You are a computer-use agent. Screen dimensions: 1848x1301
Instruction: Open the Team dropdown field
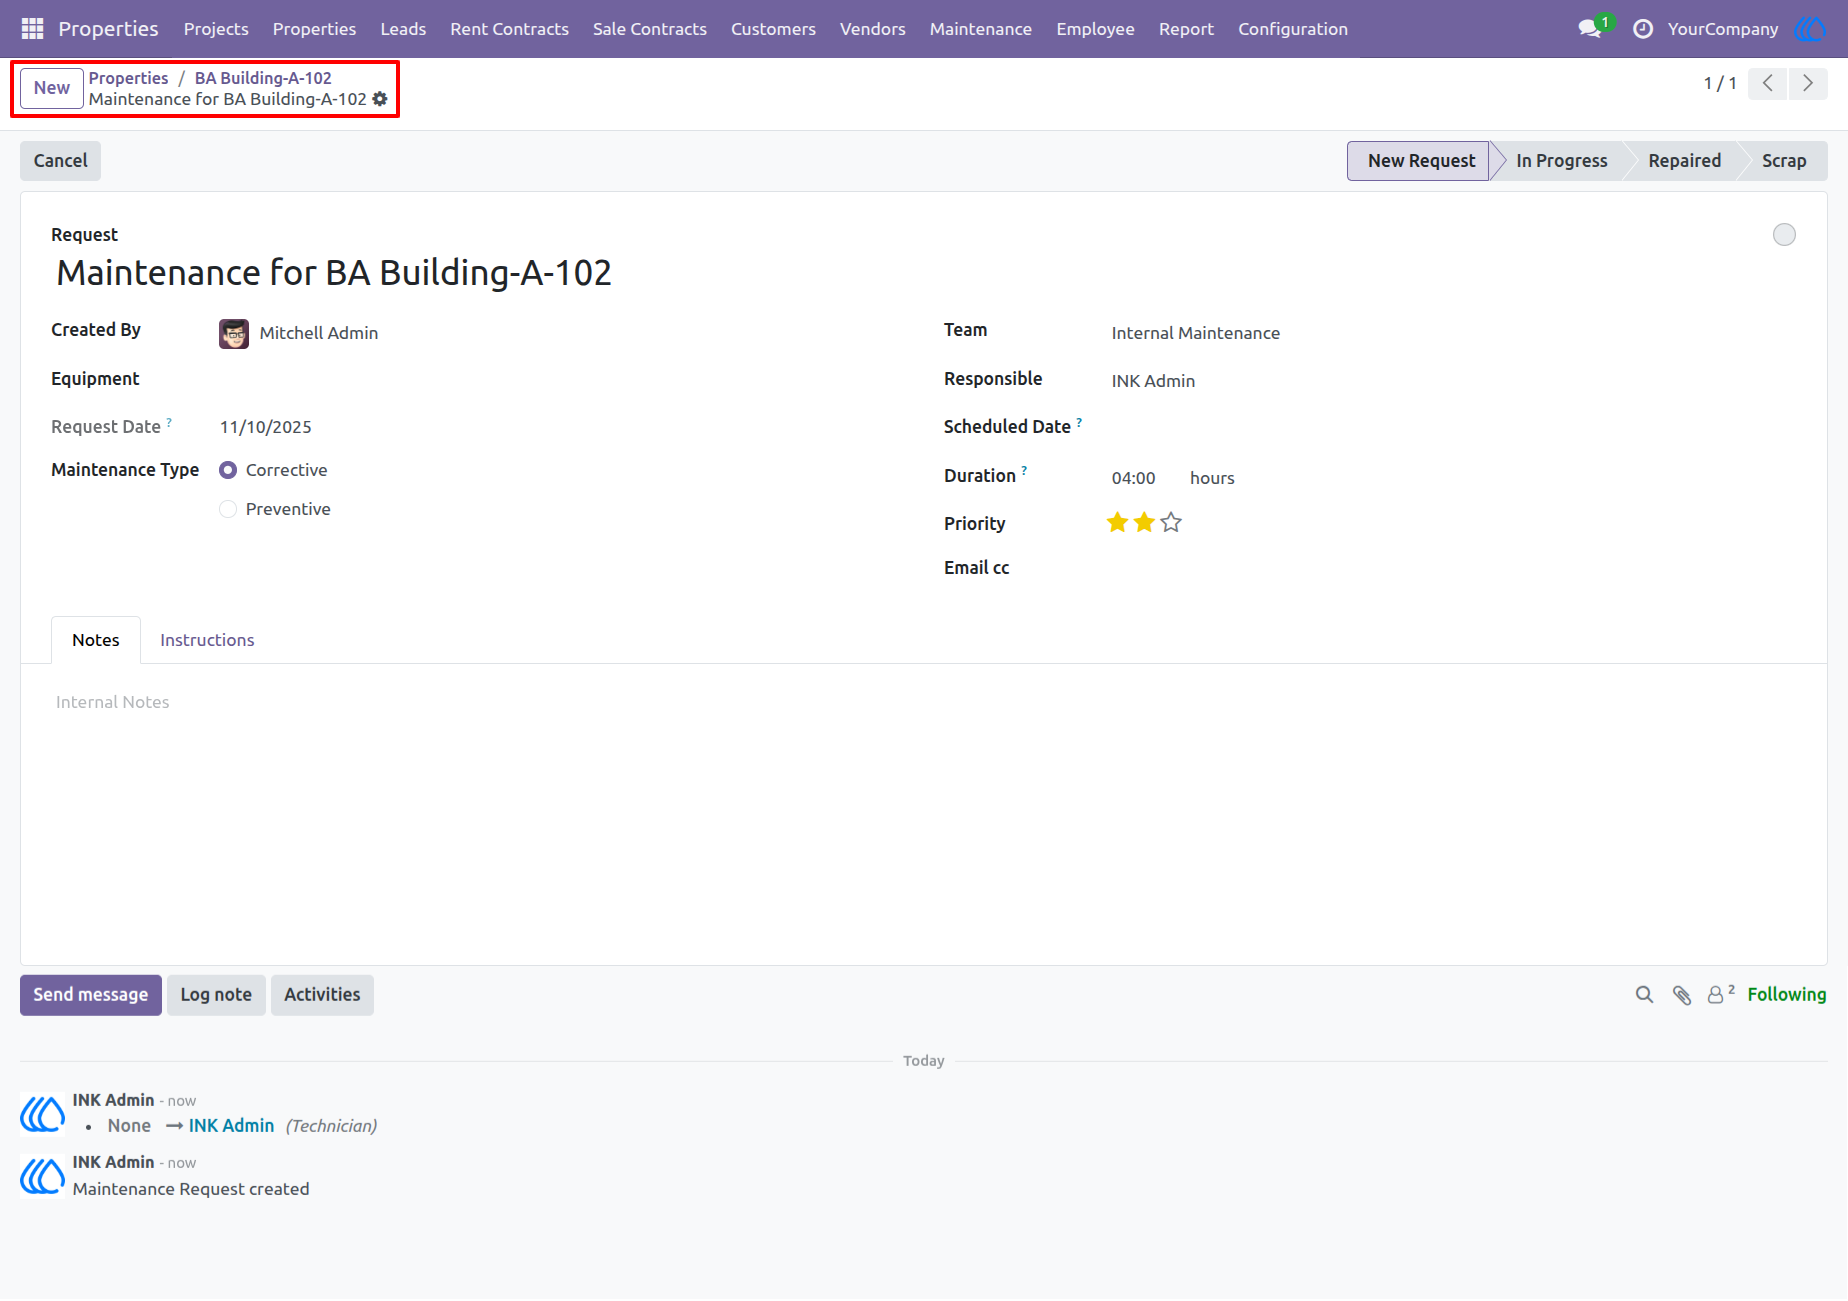click(x=1453, y=333)
